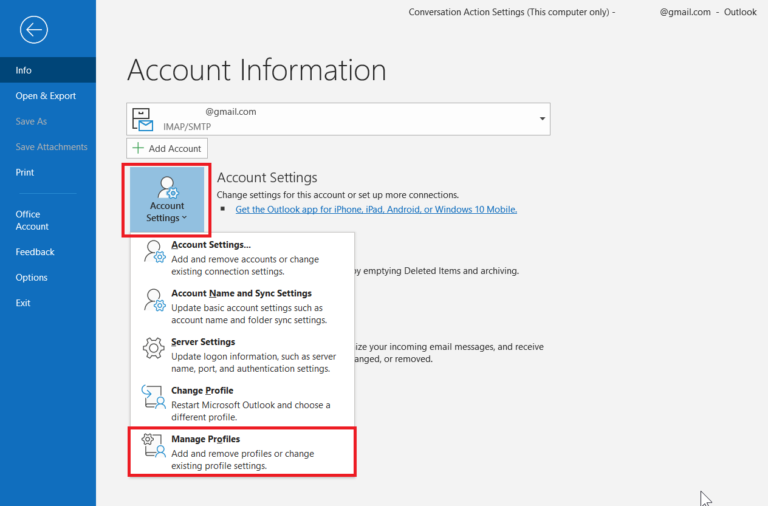Toggle the Account Settings dropdown button

167,199
